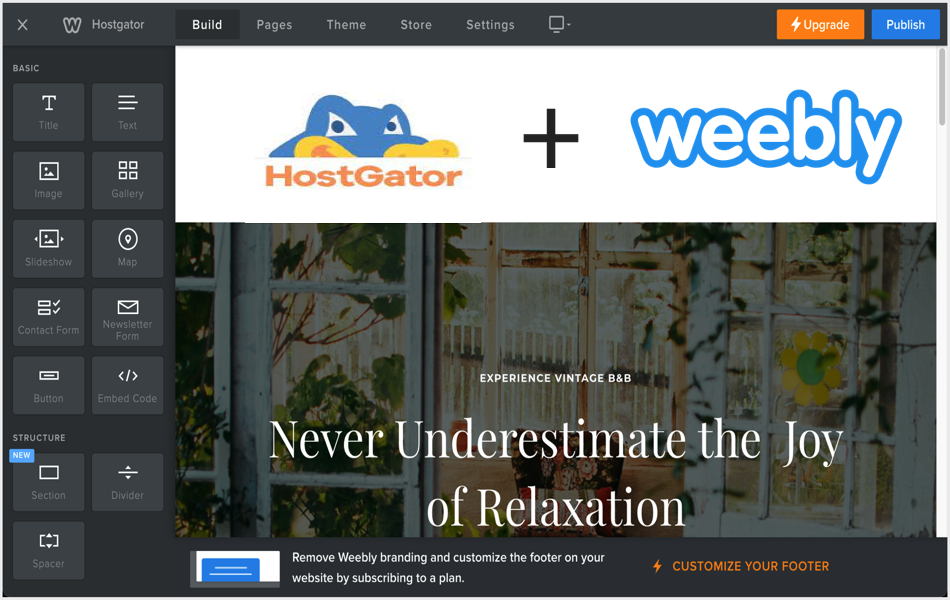Open the device preview dropdown
The height and width of the screenshot is (600, 950).
pyautogui.click(x=559, y=24)
